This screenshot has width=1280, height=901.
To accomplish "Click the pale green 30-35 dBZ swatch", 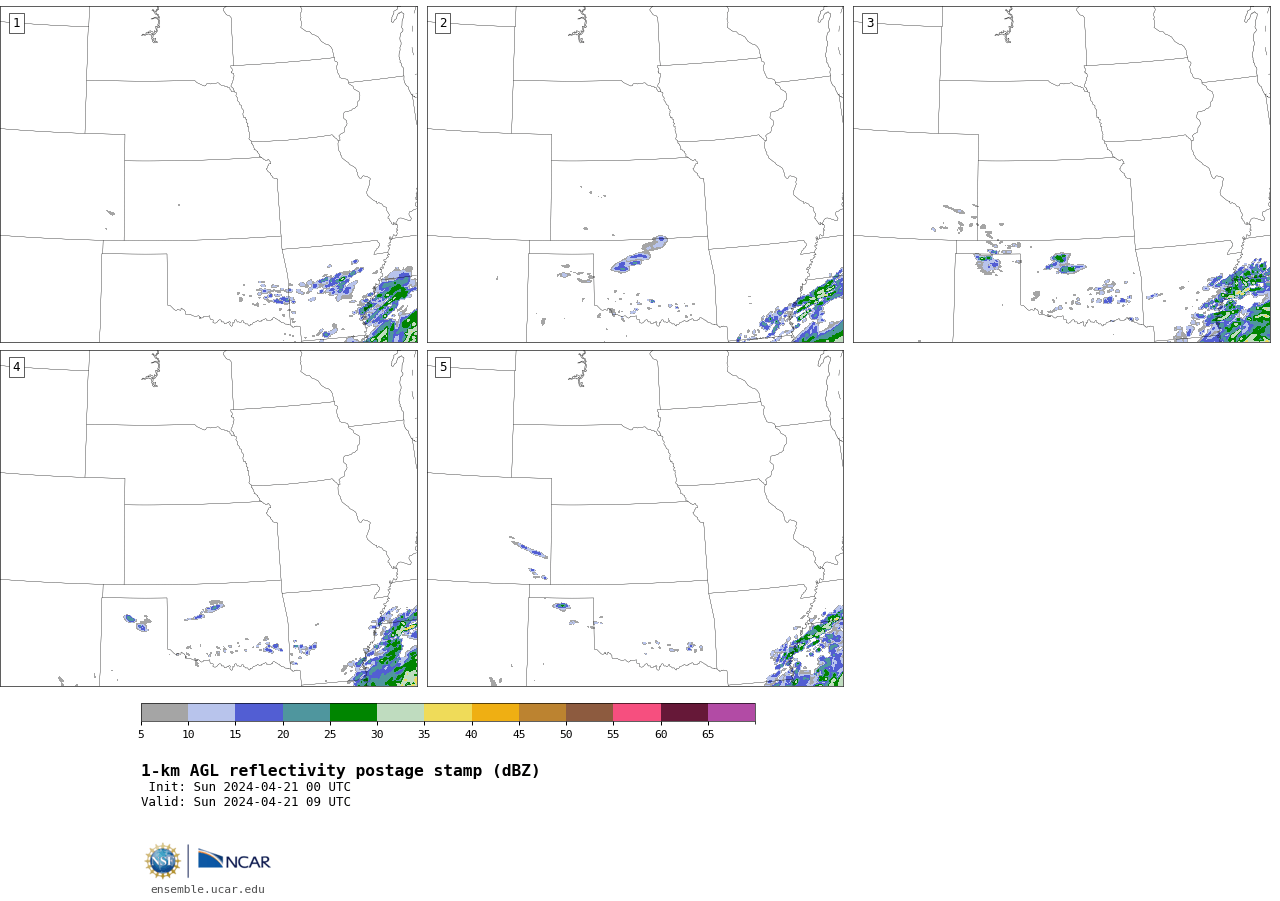I will tap(401, 713).
